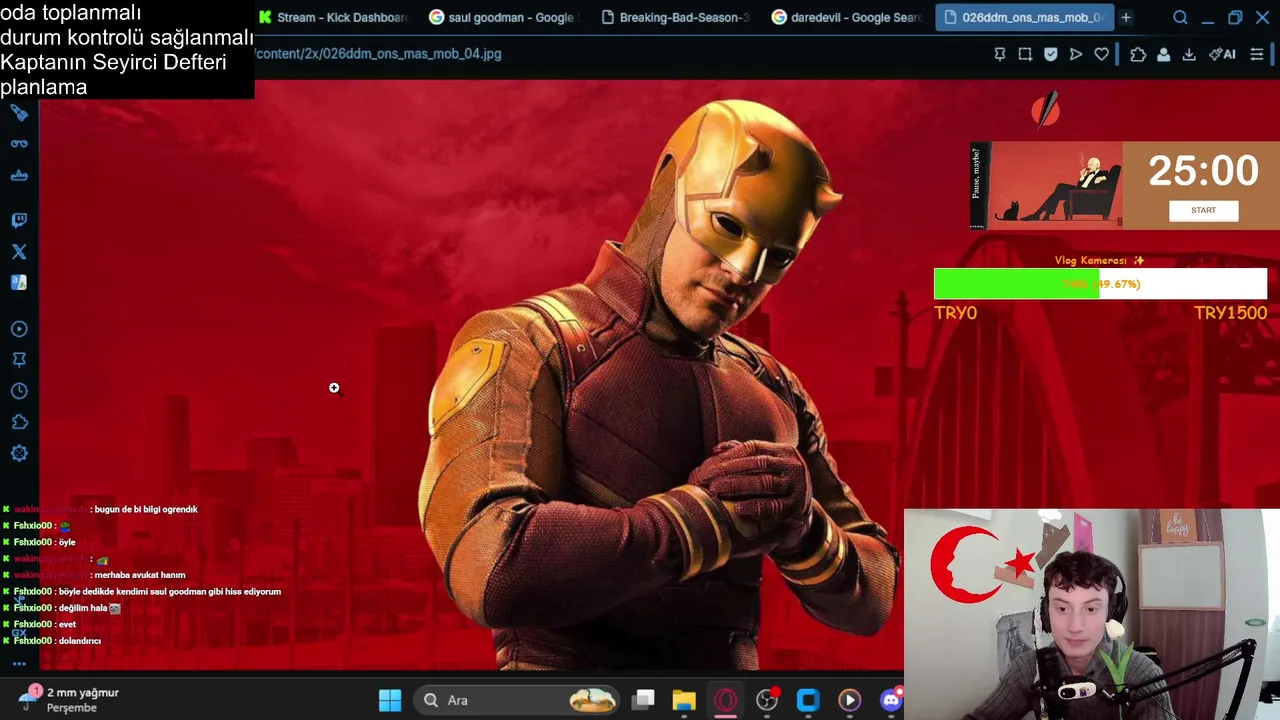Open the Windows Start menu
The width and height of the screenshot is (1280, 720).
tap(390, 700)
